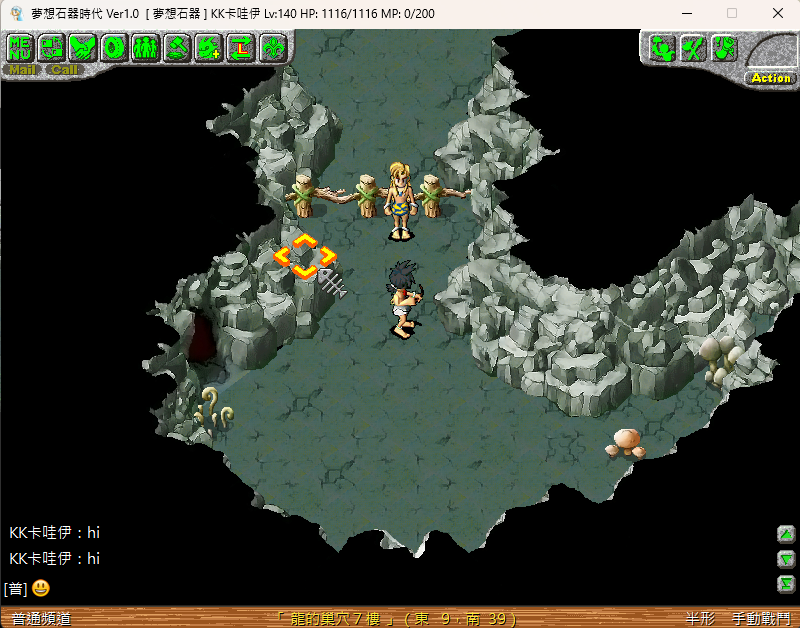Image resolution: width=800 pixels, height=628 pixels.
Task: Click the waving character icon top right
Action: pos(663,47)
